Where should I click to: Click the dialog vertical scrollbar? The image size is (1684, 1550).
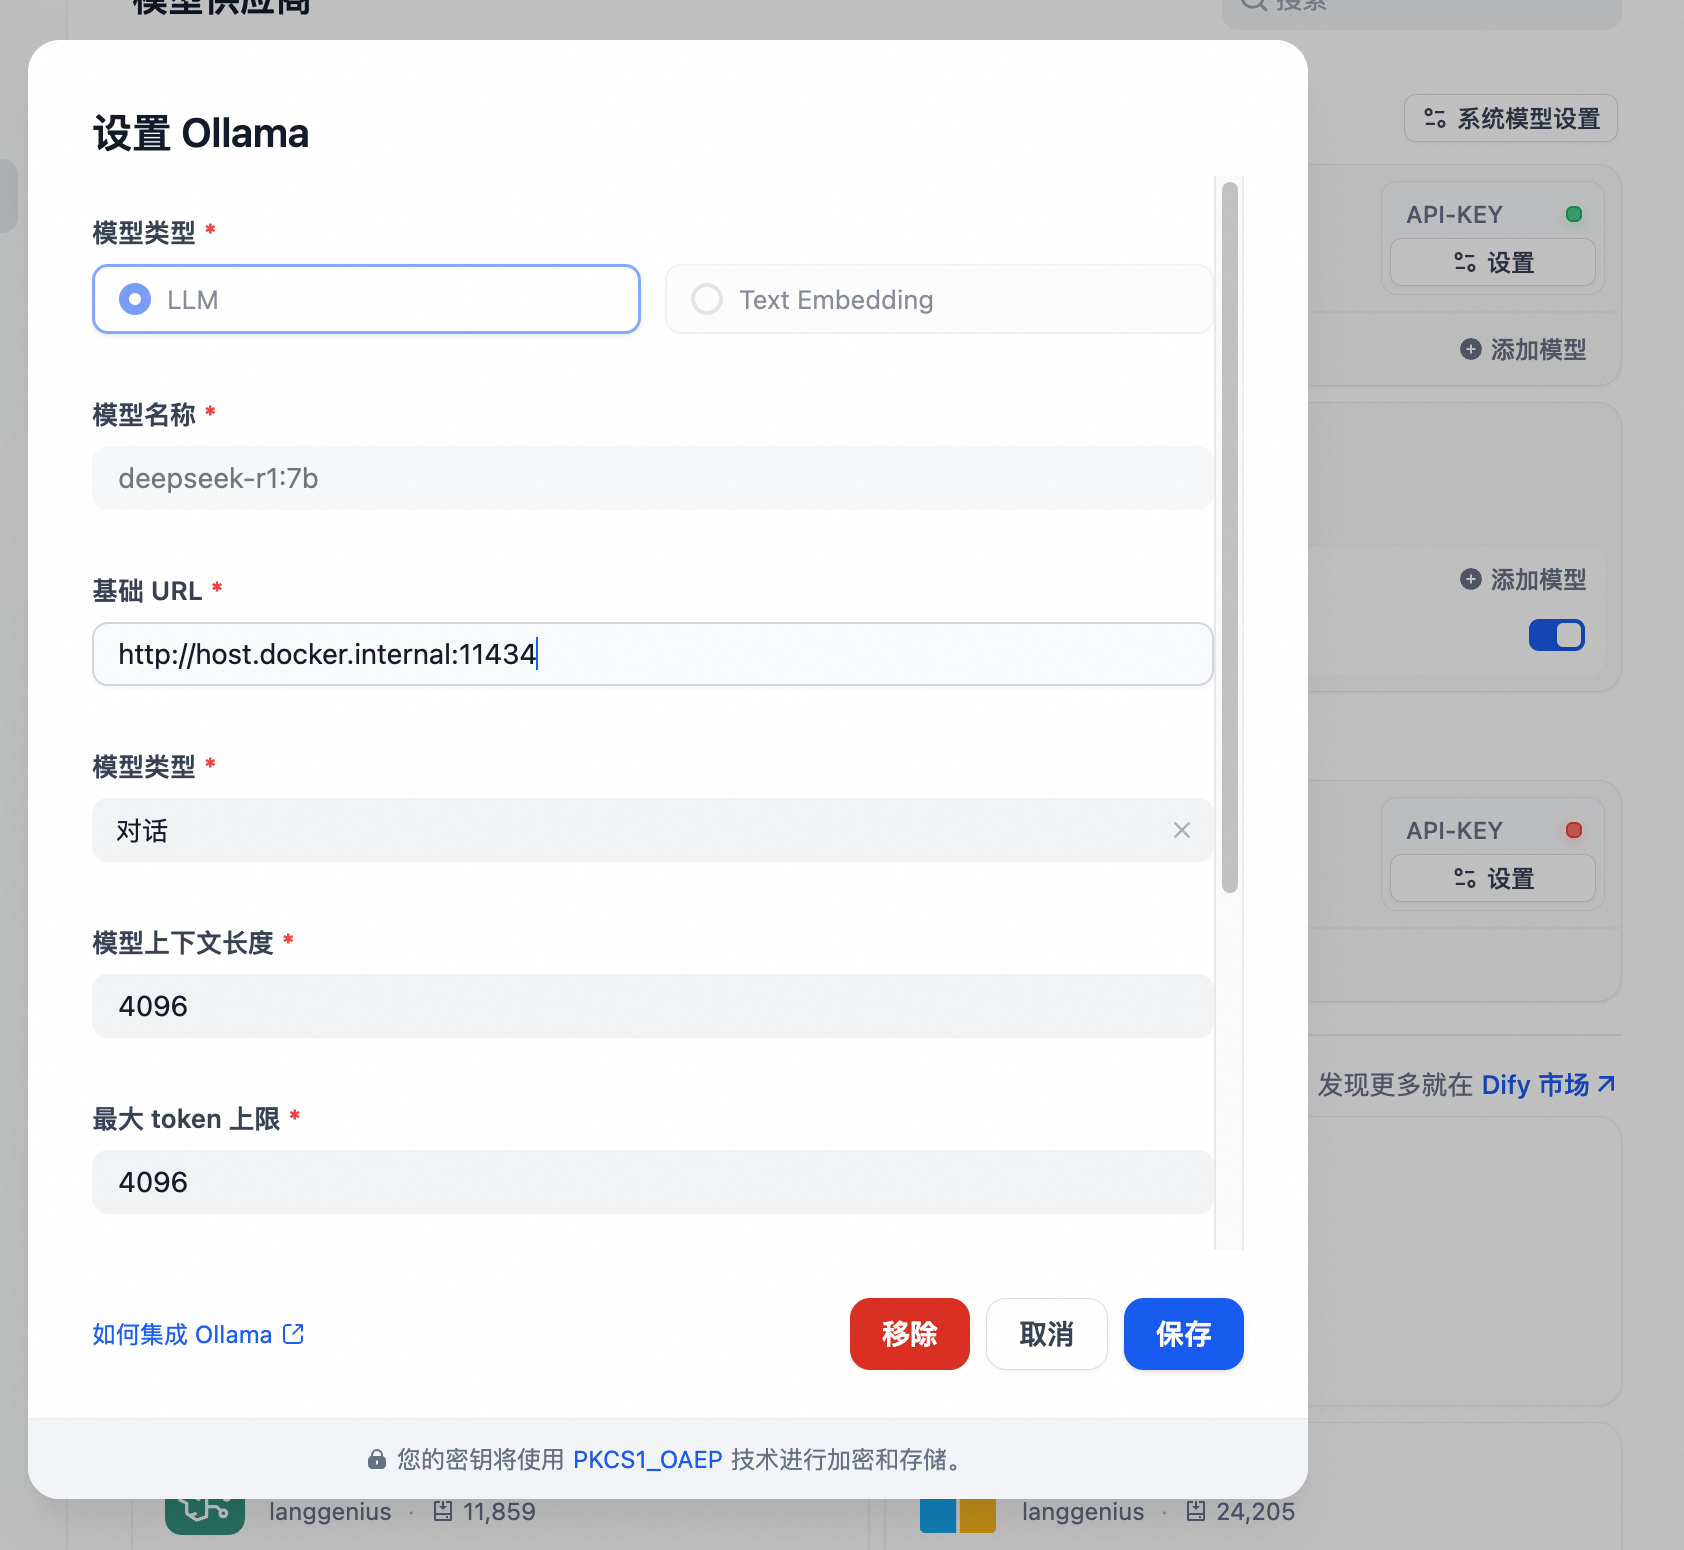1230,537
